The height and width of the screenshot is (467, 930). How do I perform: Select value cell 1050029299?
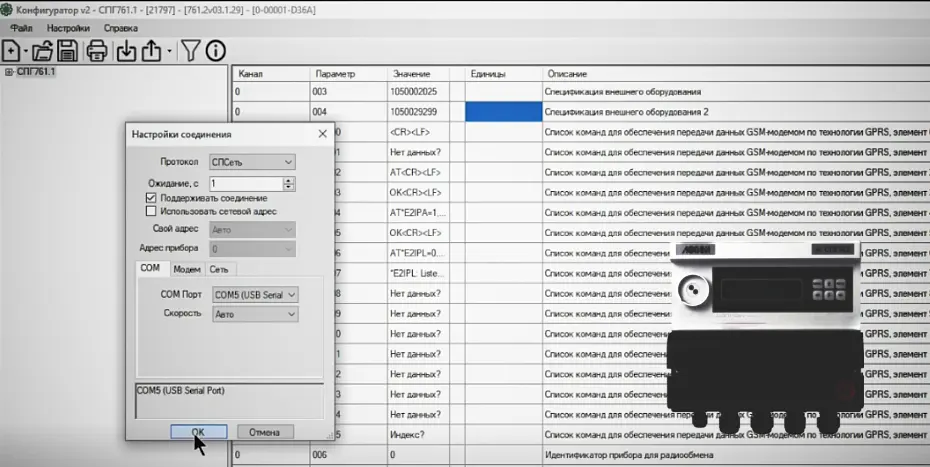418,112
